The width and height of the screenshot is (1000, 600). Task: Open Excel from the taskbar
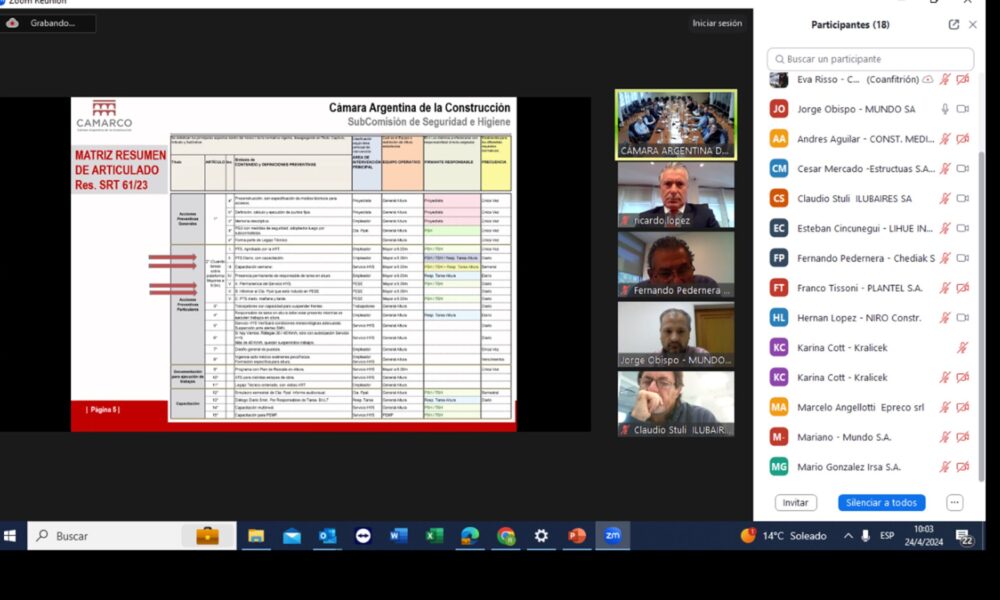(434, 536)
